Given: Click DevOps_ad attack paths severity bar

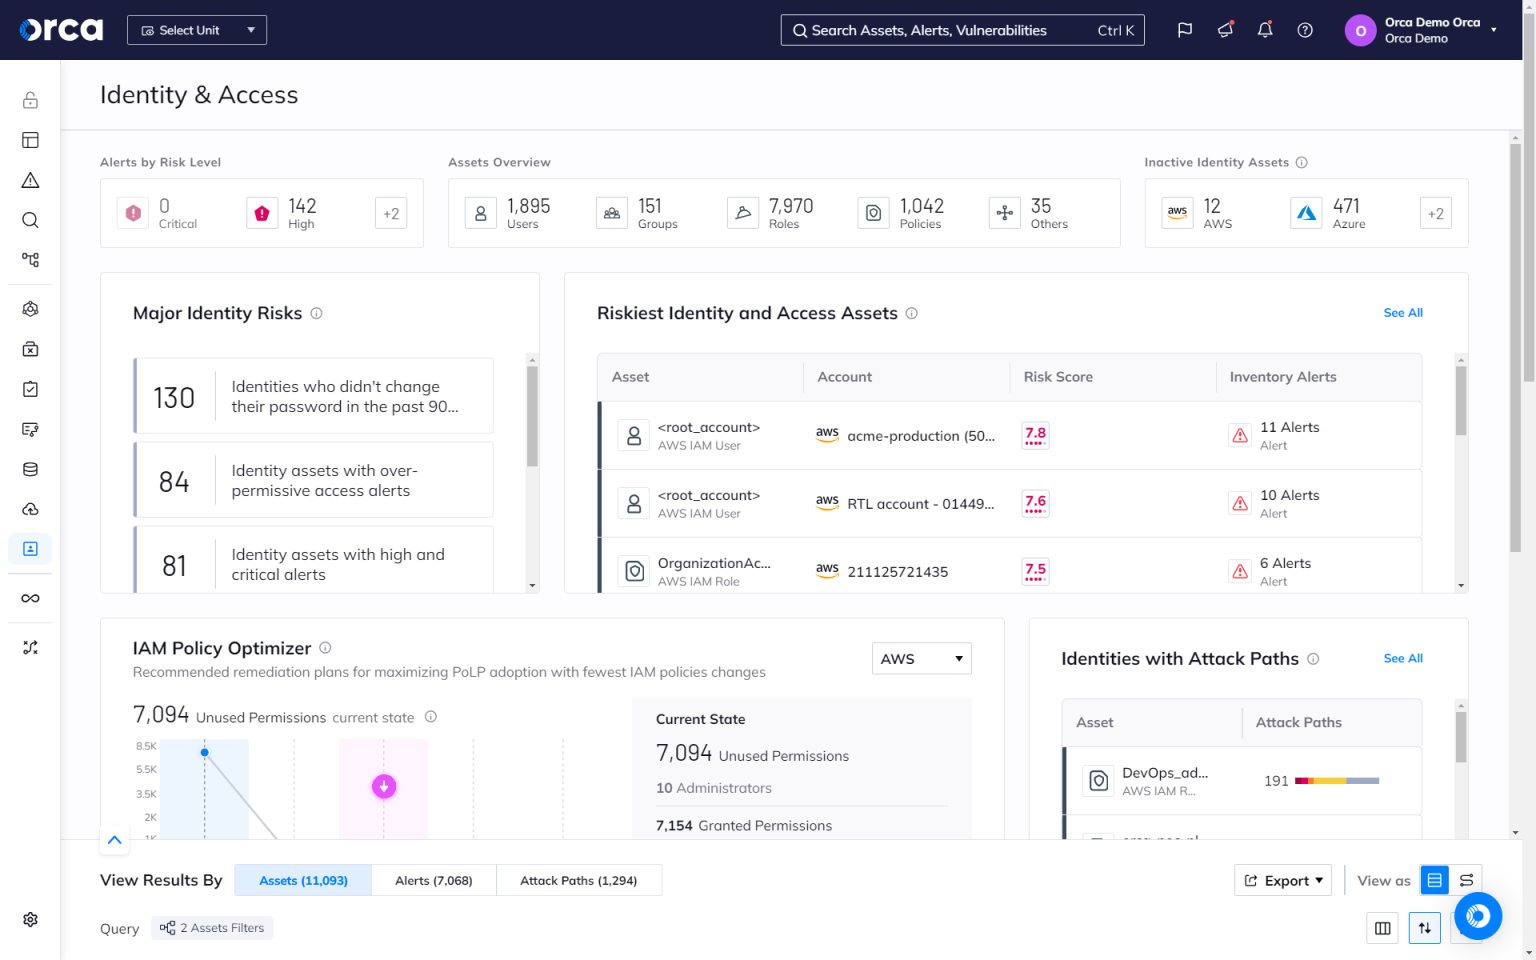Looking at the screenshot, I should (x=1337, y=781).
